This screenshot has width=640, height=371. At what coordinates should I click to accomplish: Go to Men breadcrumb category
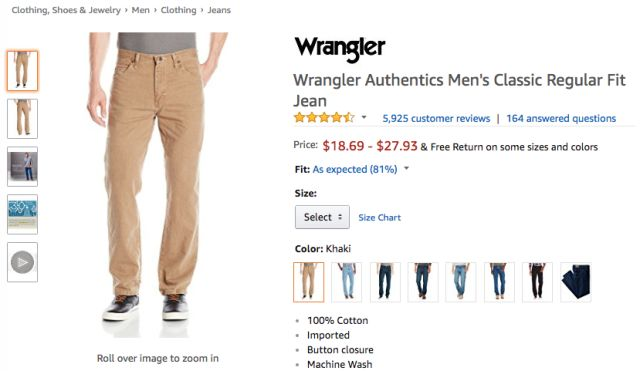pyautogui.click(x=140, y=10)
